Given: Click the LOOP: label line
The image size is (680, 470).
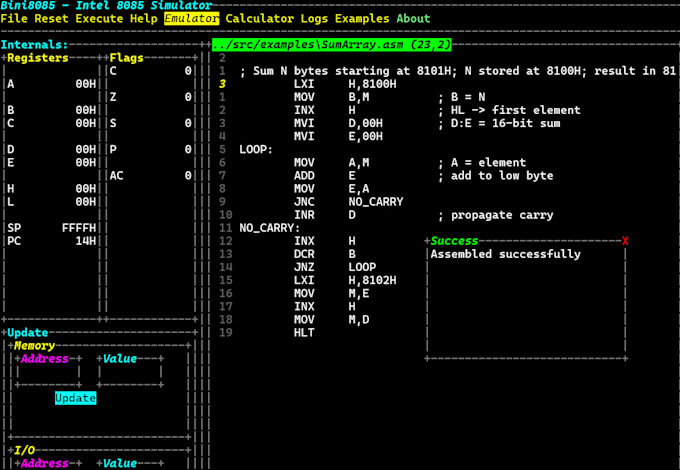Looking at the screenshot, I should 256,150.
